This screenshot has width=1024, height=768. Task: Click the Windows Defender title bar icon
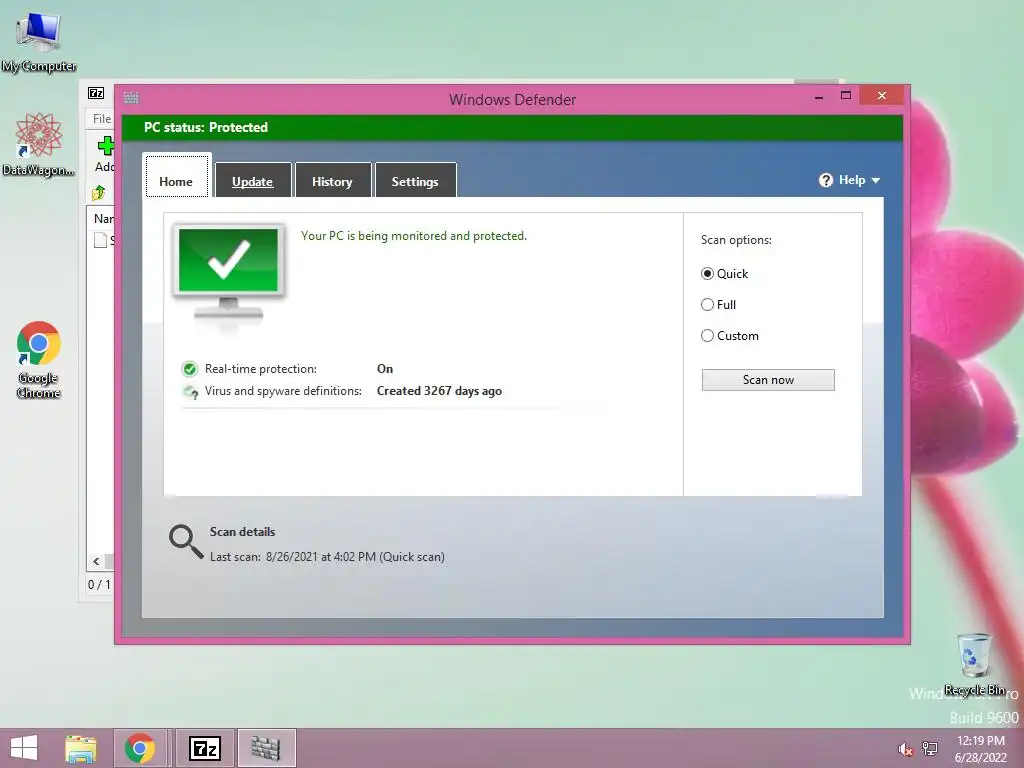[131, 98]
